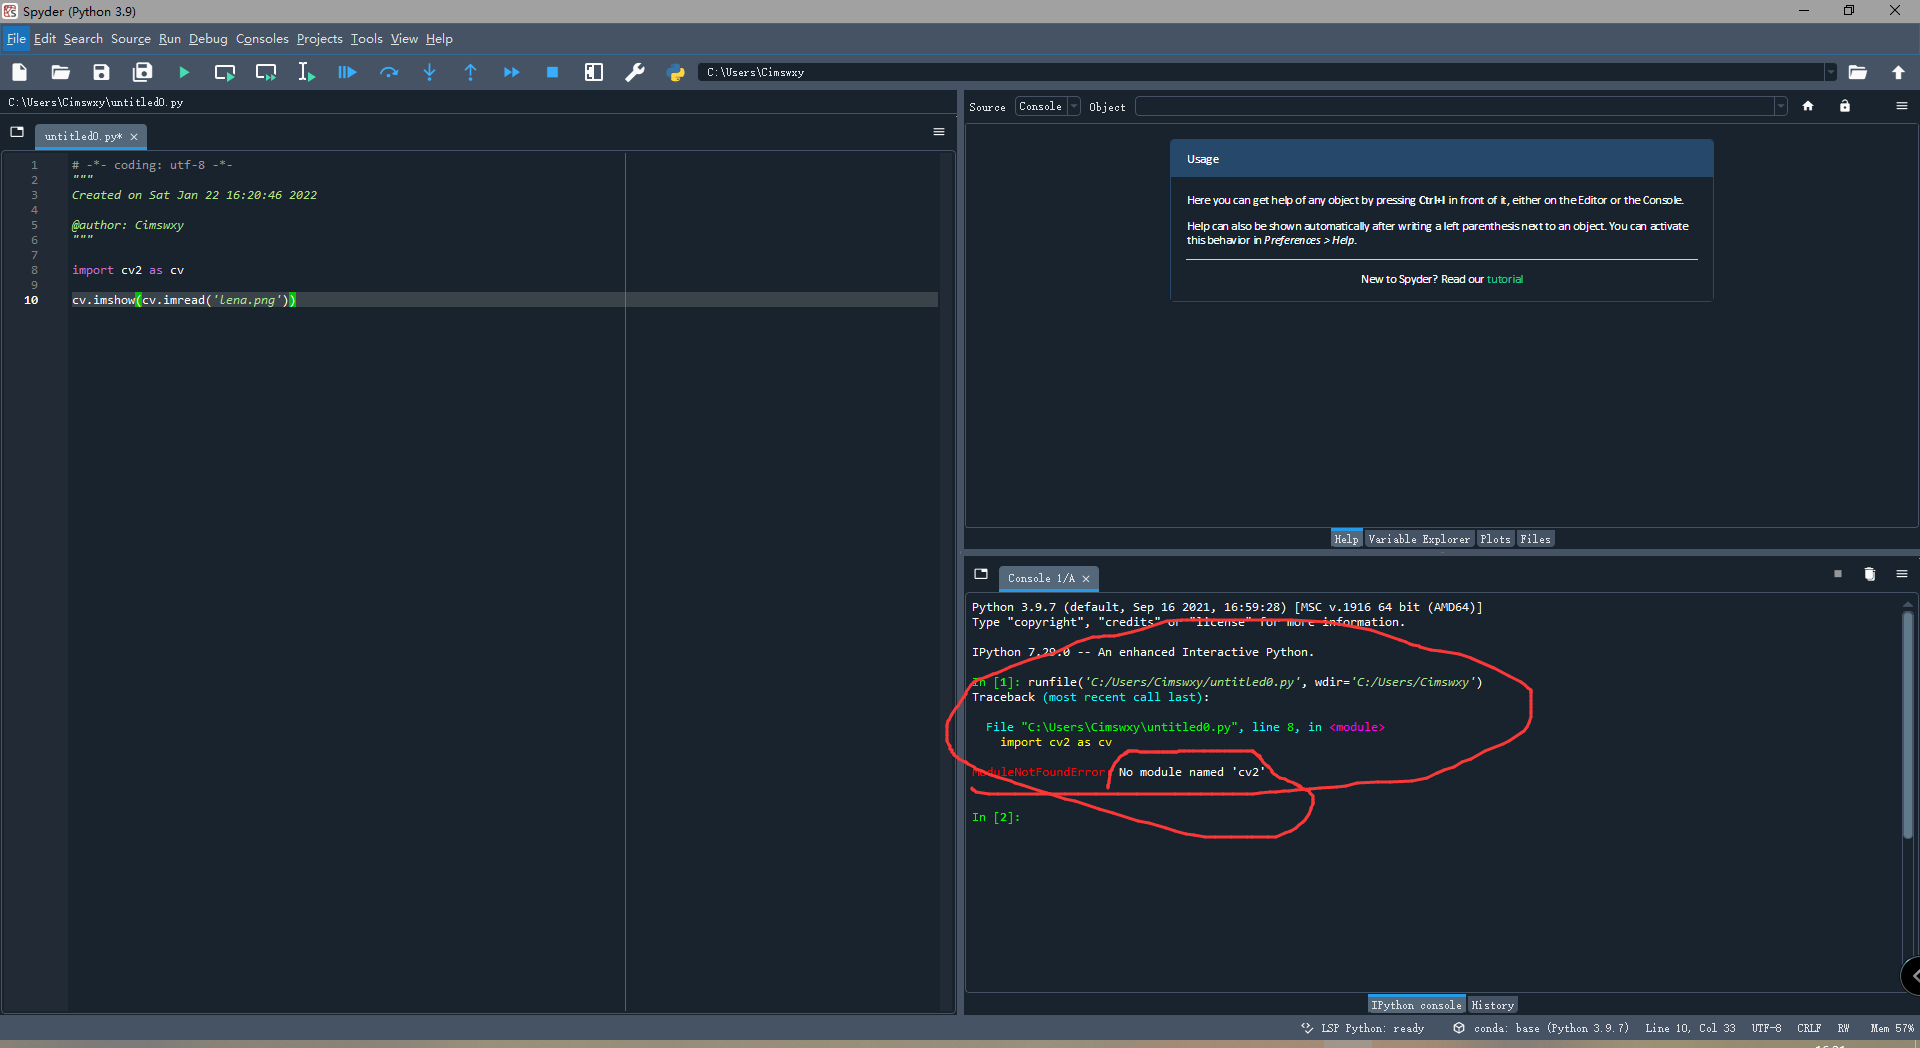Viewport: 1920px width, 1048px height.
Task: Switch to the History tab
Action: [x=1492, y=1005]
